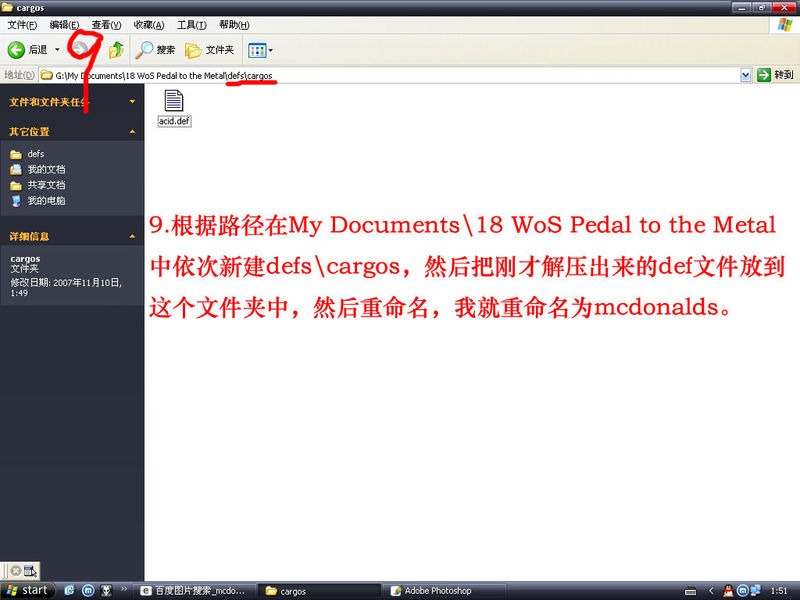Open the Search (搜索) toolbar button

(x=156, y=49)
